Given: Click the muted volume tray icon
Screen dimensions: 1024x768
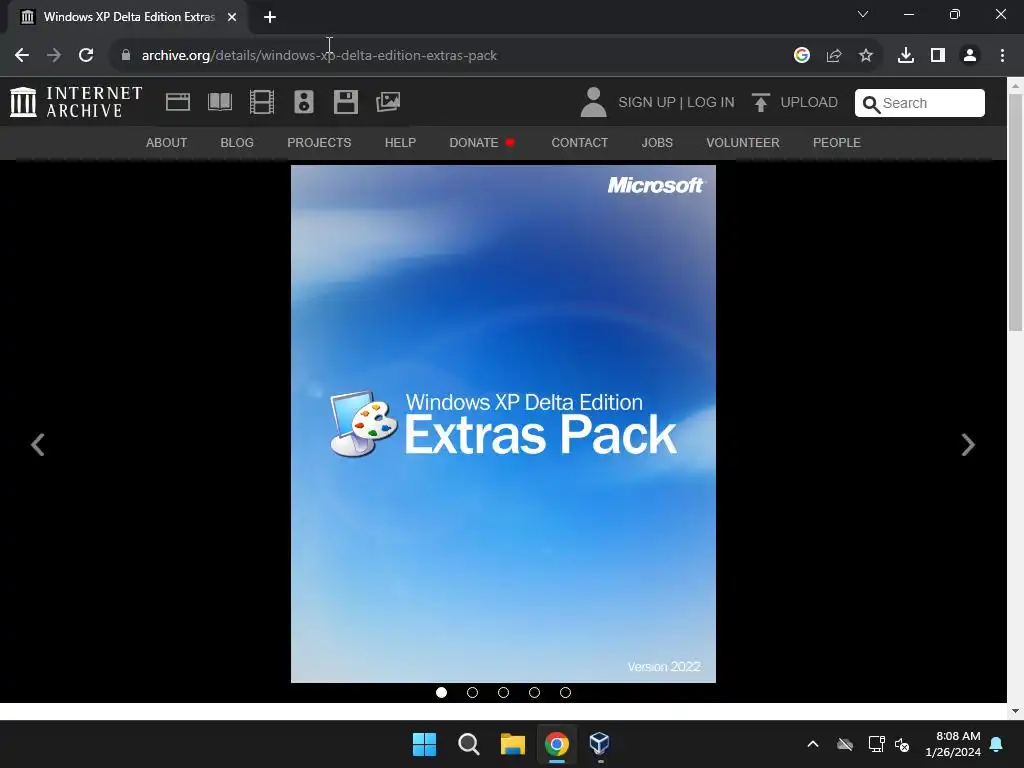Looking at the screenshot, I should [902, 744].
